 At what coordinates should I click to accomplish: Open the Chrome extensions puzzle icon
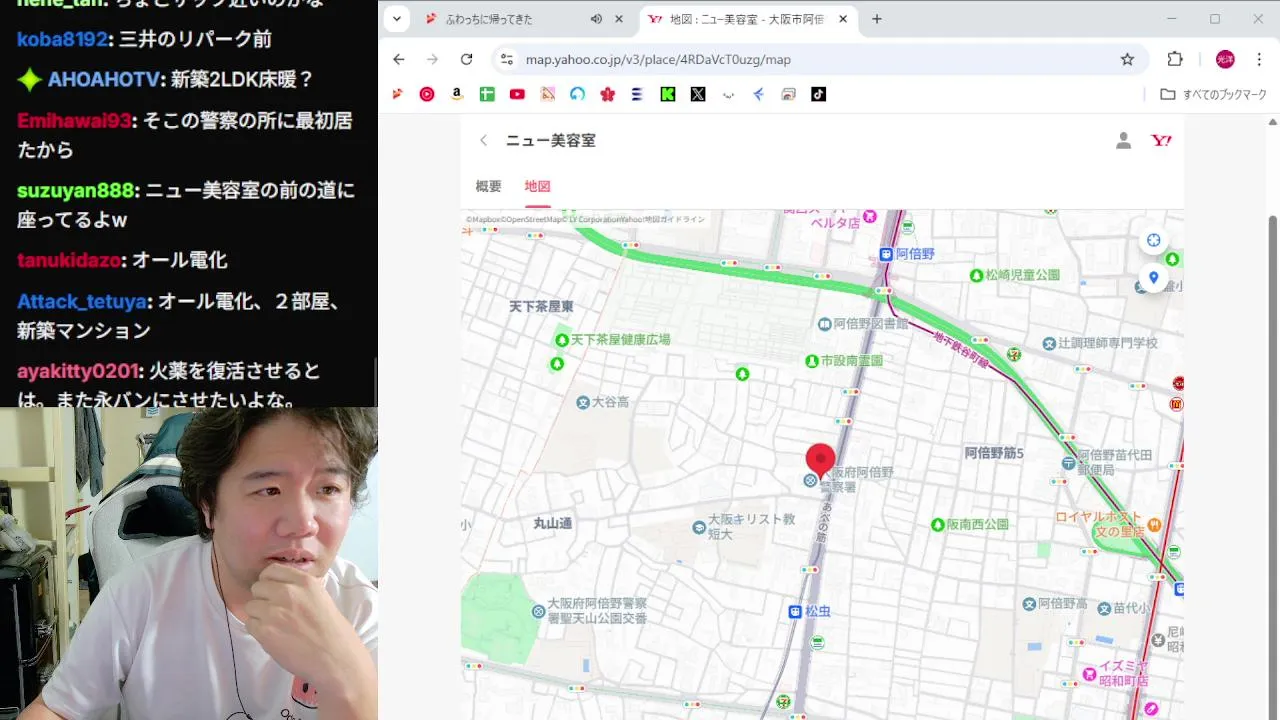click(1175, 59)
